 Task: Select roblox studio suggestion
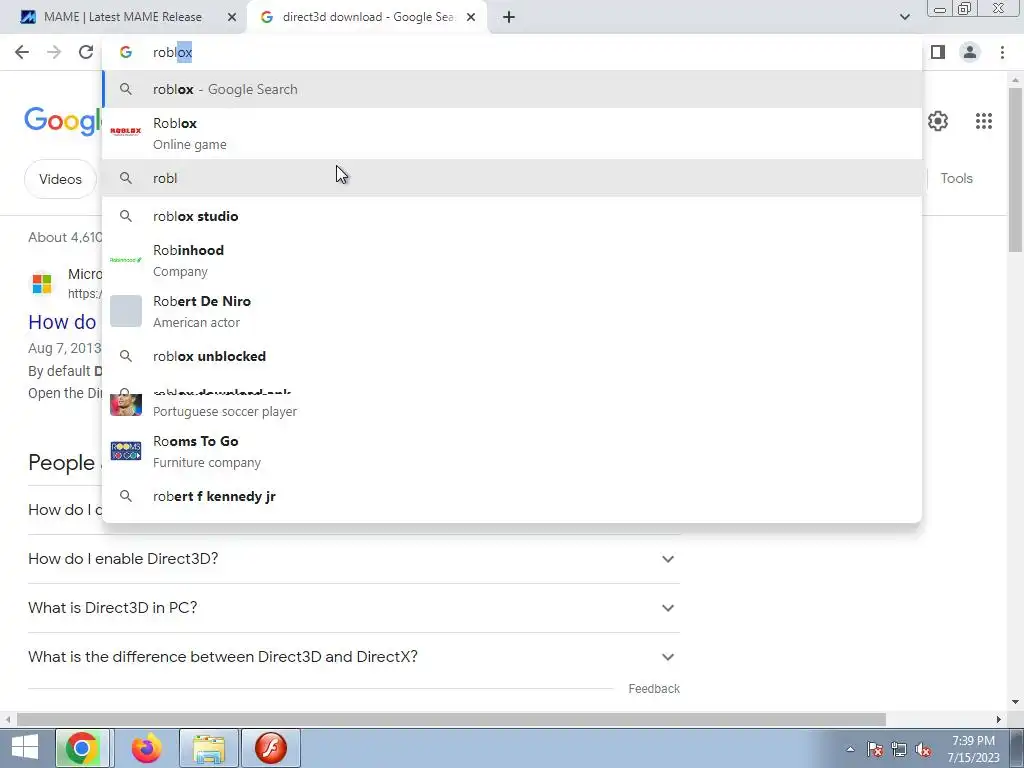[512, 216]
